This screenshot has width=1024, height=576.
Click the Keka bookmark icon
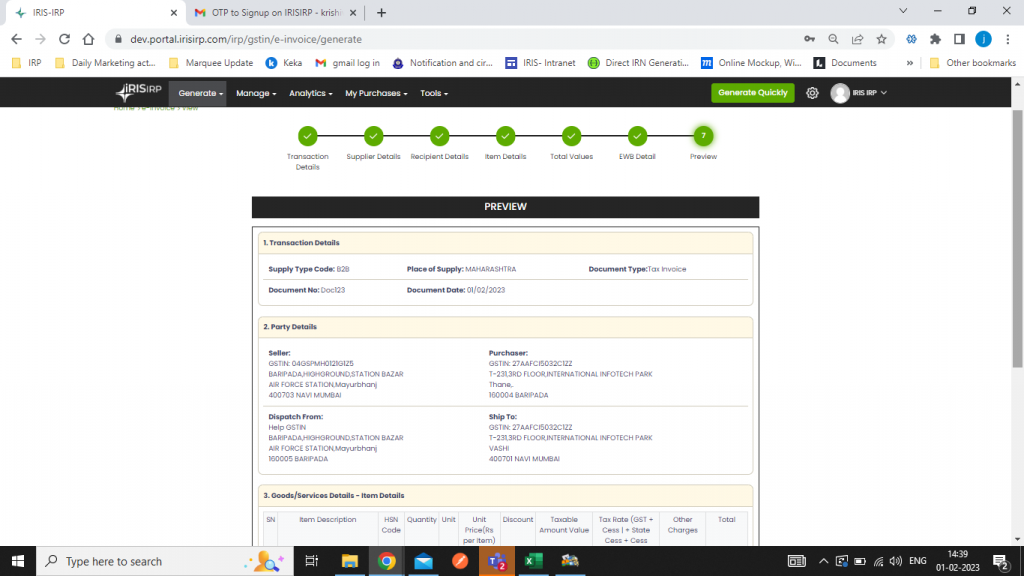(271, 62)
